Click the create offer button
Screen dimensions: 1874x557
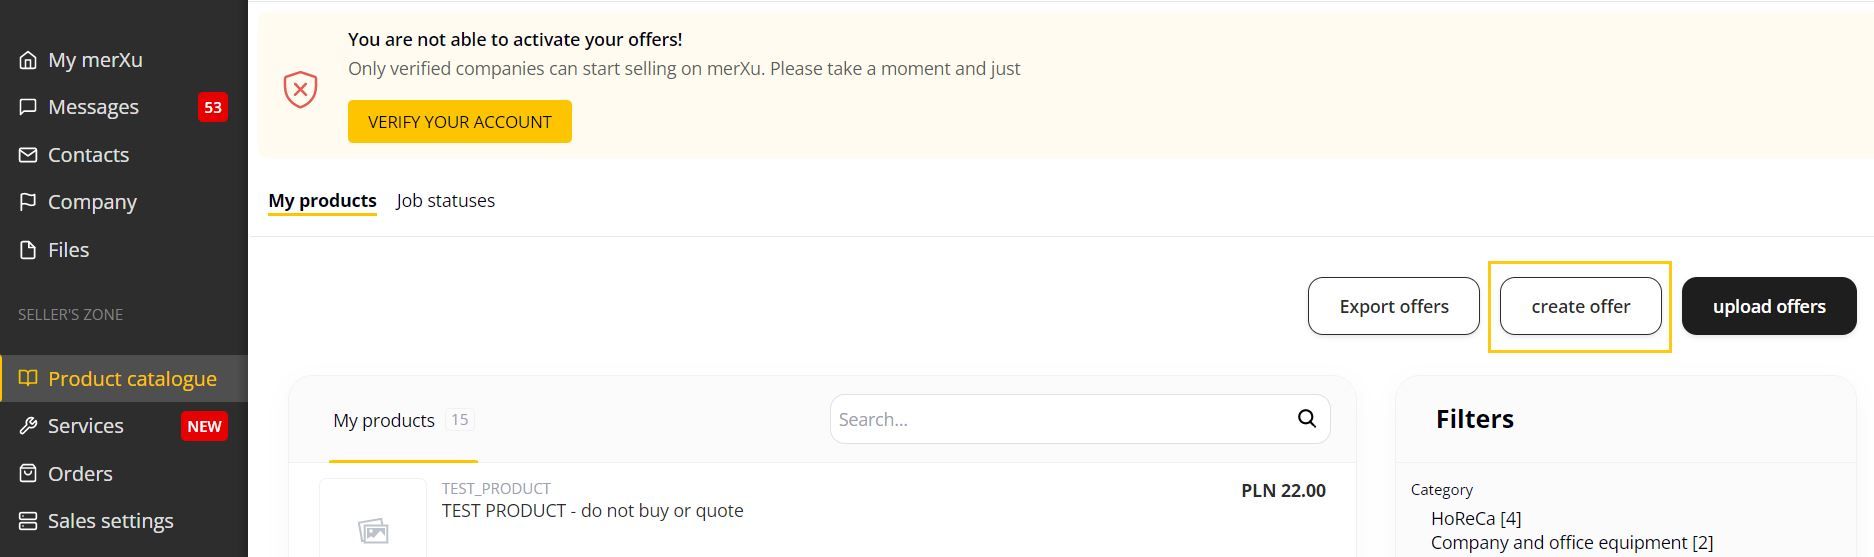tap(1581, 306)
